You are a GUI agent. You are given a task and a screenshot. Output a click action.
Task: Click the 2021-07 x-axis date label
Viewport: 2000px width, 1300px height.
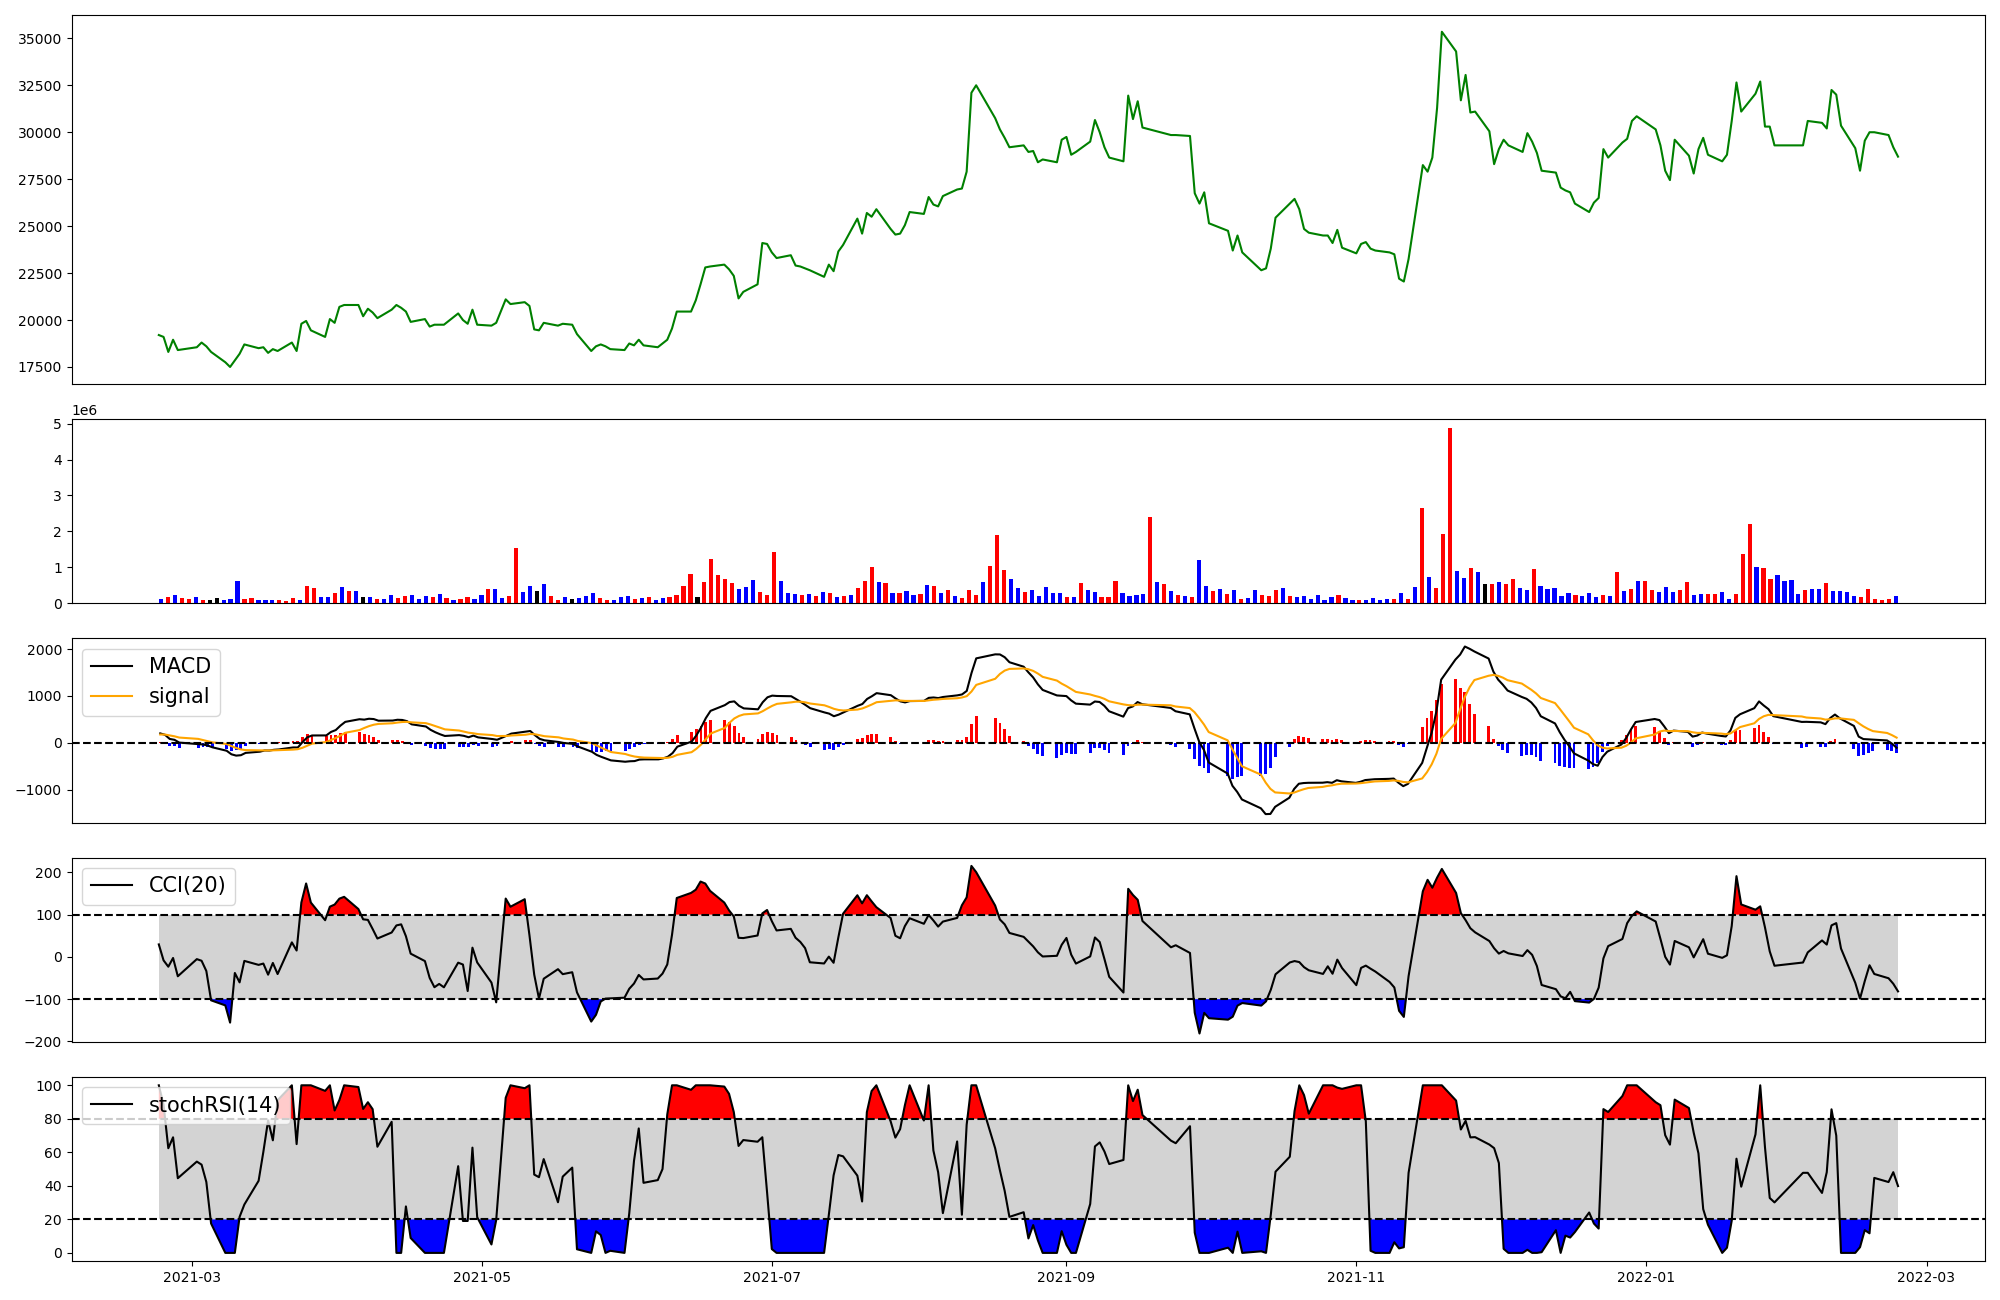click(772, 1276)
